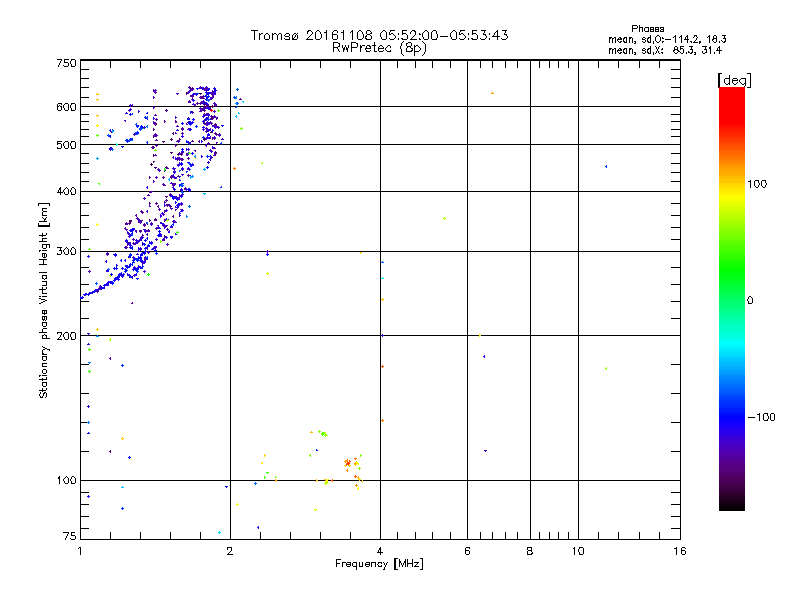Click the '200' y-axis tick label
This screenshot has height=600, width=800.
tap(66, 336)
